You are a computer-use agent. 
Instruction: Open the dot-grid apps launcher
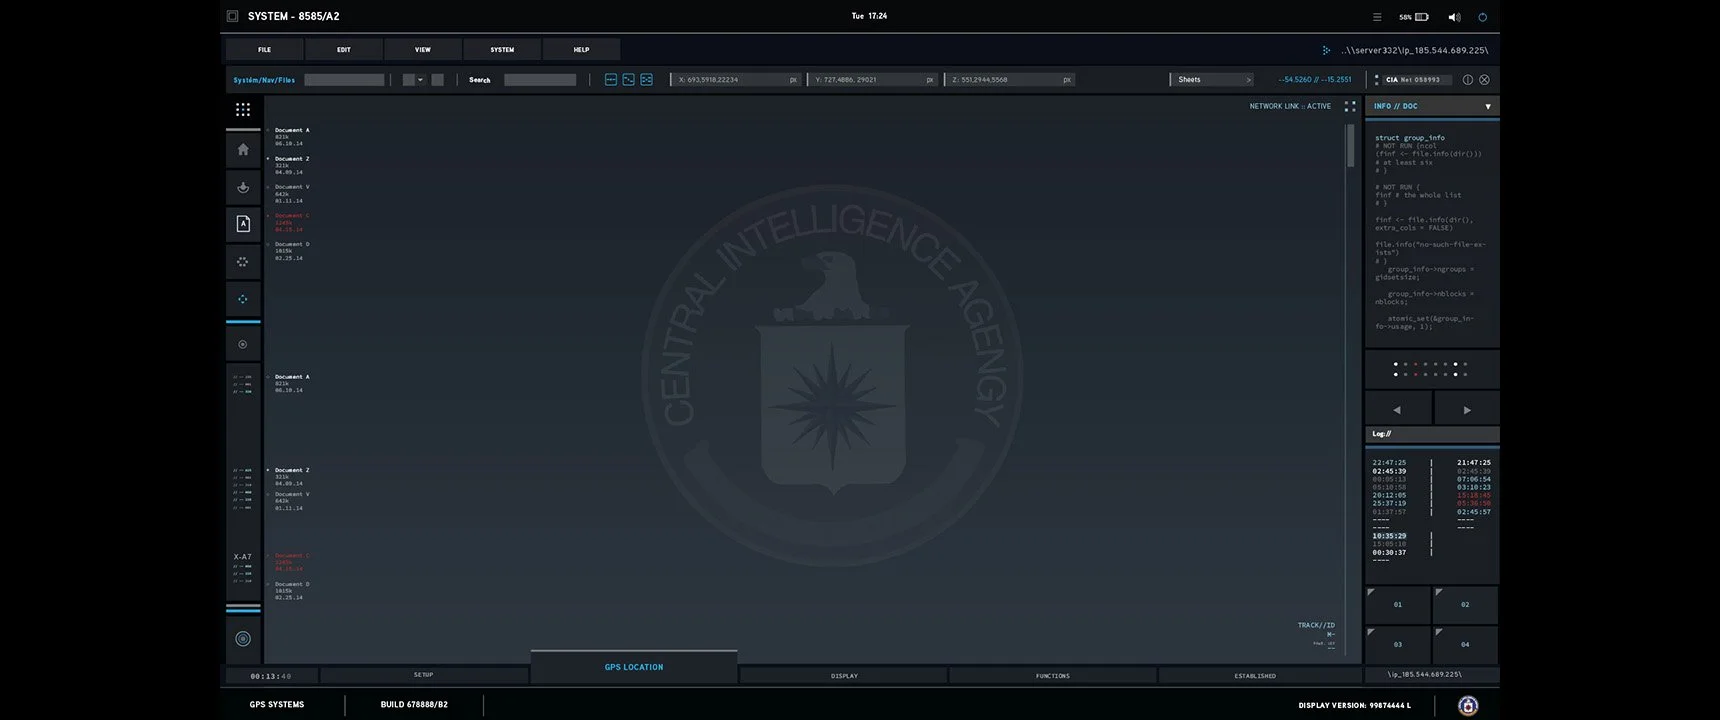[x=243, y=109]
